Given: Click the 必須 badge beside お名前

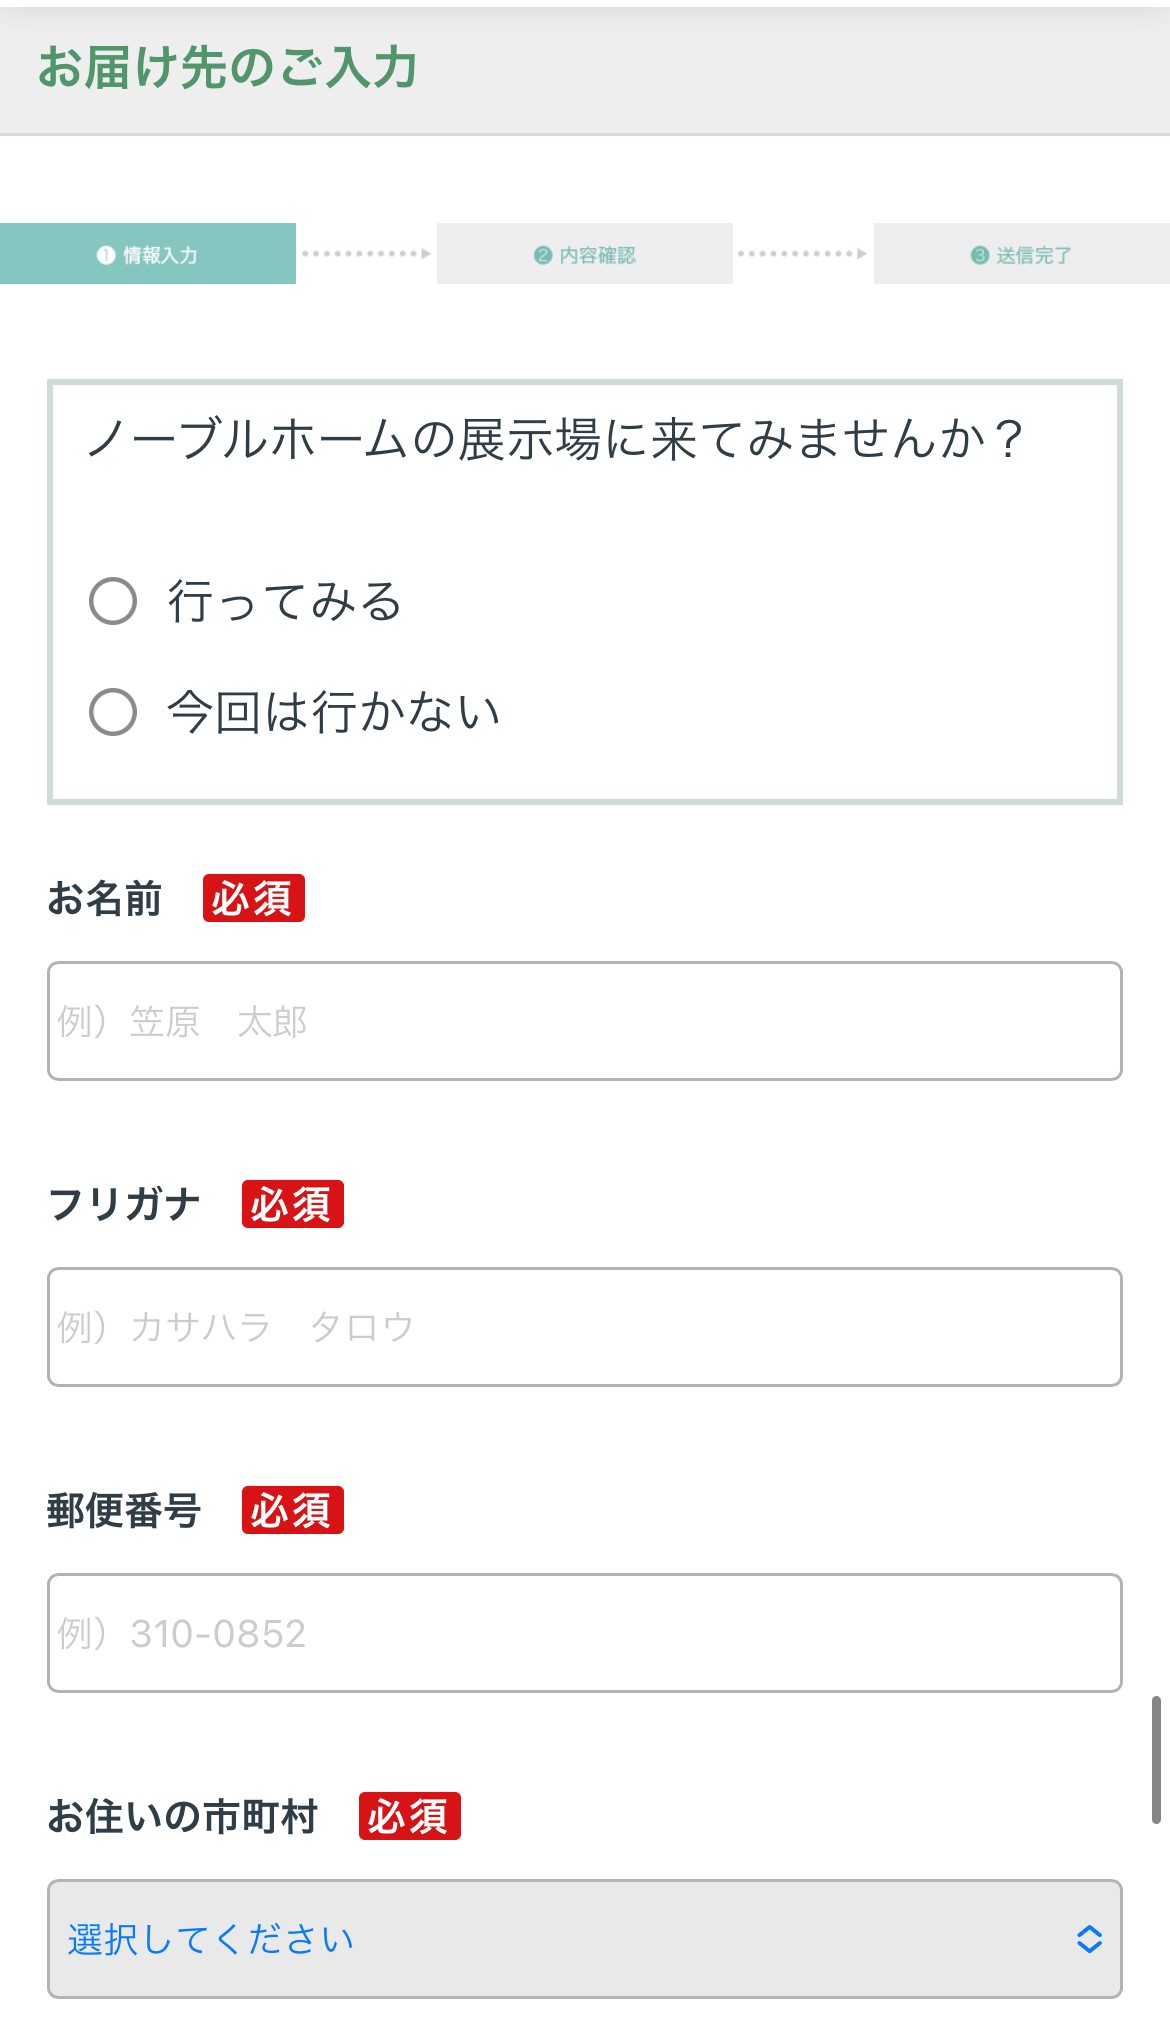Looking at the screenshot, I should 253,898.
